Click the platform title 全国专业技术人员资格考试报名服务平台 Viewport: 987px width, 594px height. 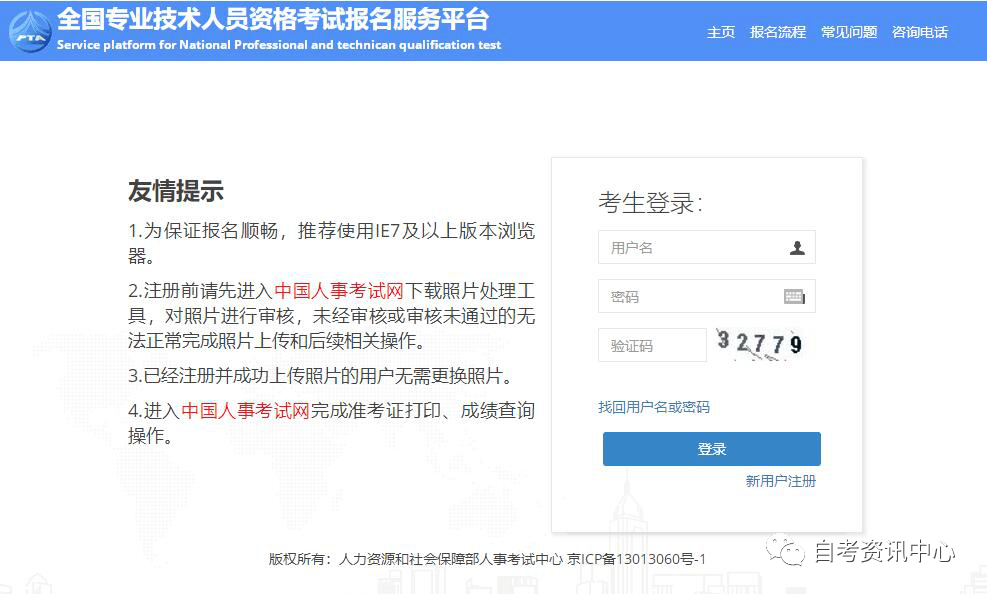(x=273, y=19)
